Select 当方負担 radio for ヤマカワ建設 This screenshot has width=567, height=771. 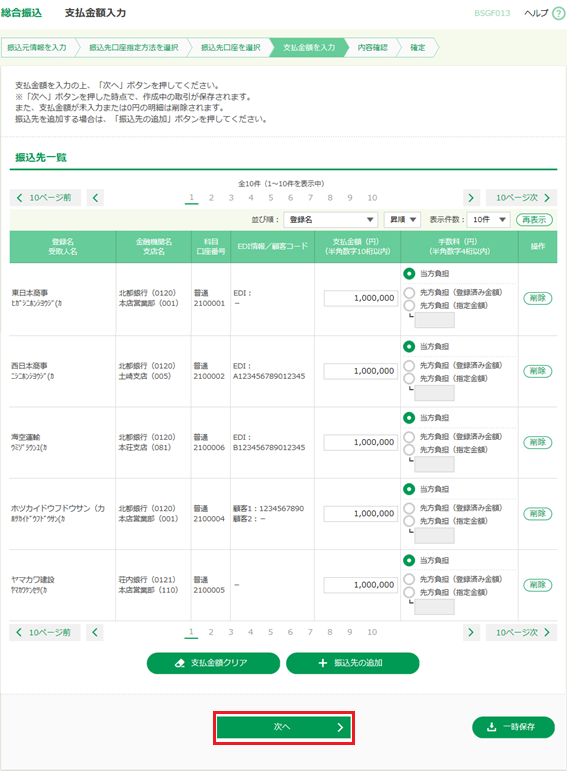point(409,560)
